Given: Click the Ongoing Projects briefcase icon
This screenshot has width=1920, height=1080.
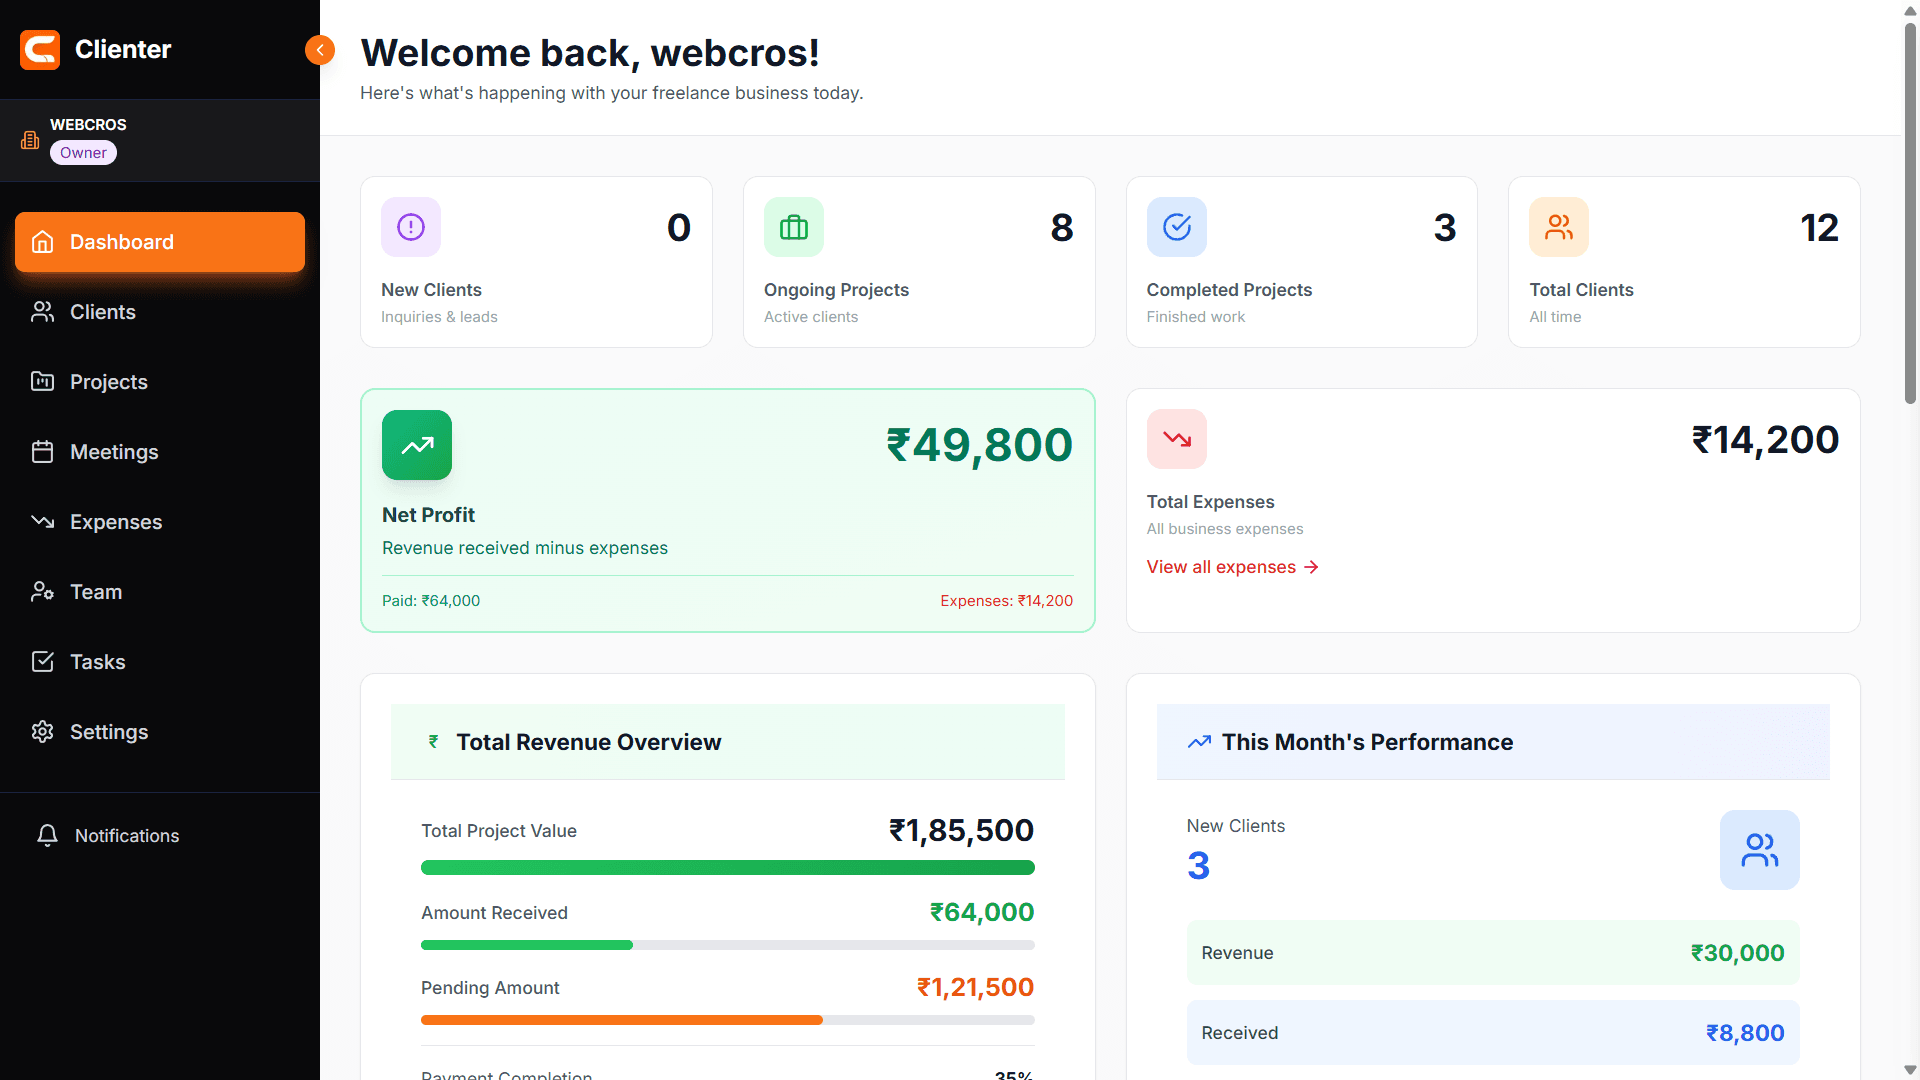Looking at the screenshot, I should tap(793, 227).
